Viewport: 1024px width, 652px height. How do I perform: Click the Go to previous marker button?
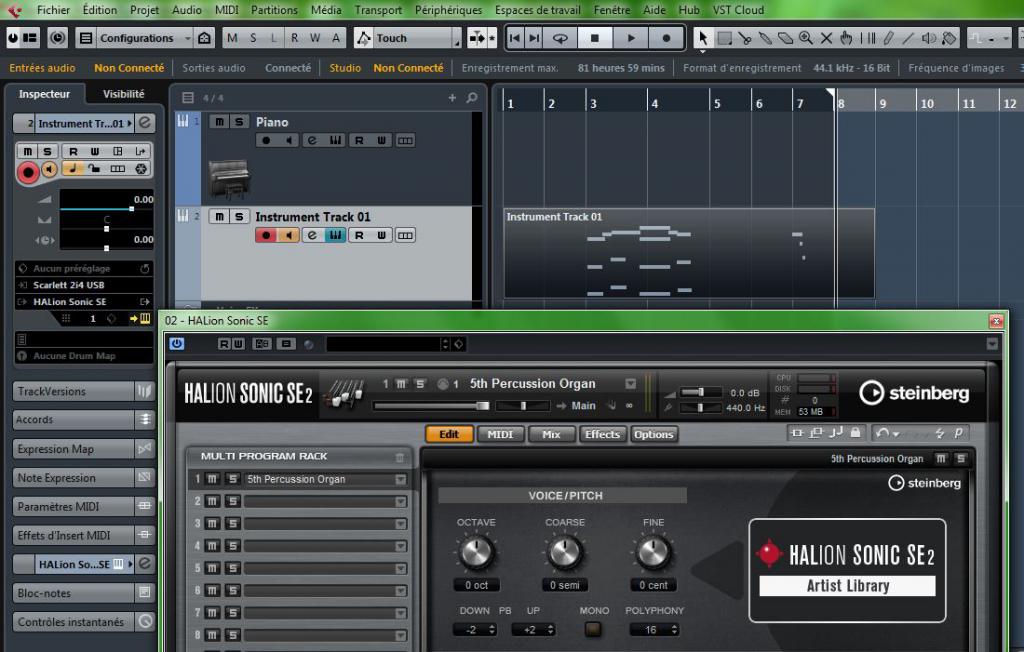click(515, 38)
